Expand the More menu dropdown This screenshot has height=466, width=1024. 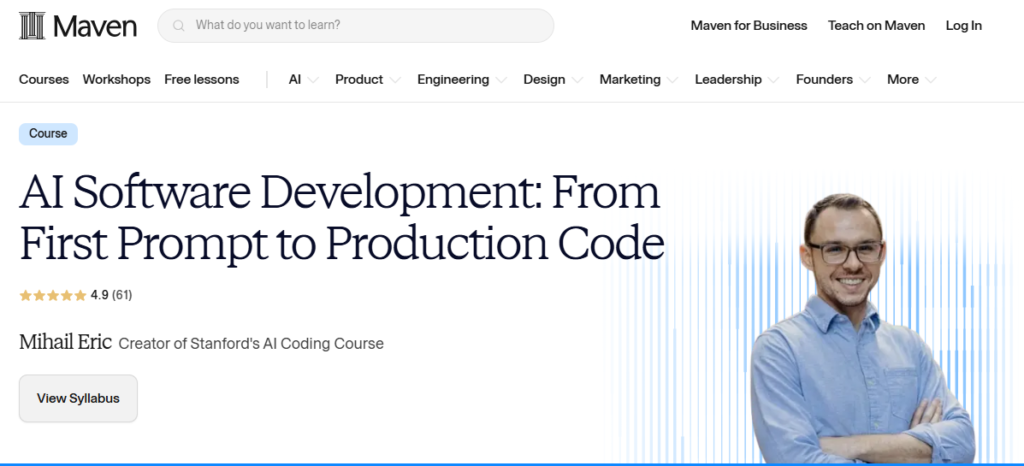(912, 80)
